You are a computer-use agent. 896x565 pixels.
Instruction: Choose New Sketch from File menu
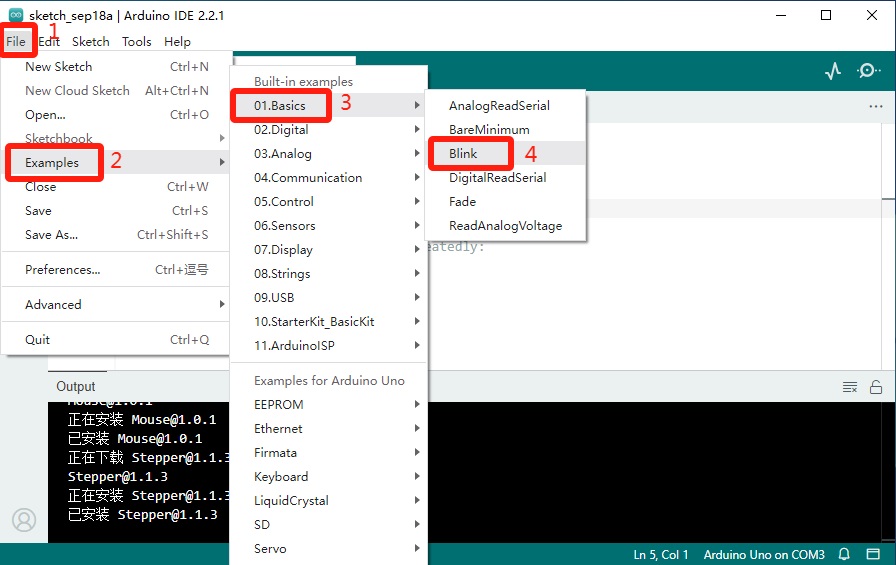point(116,67)
